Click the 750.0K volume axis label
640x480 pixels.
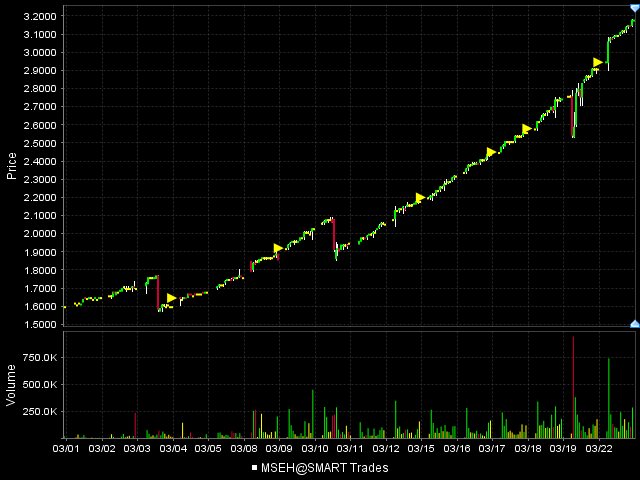(x=40, y=357)
